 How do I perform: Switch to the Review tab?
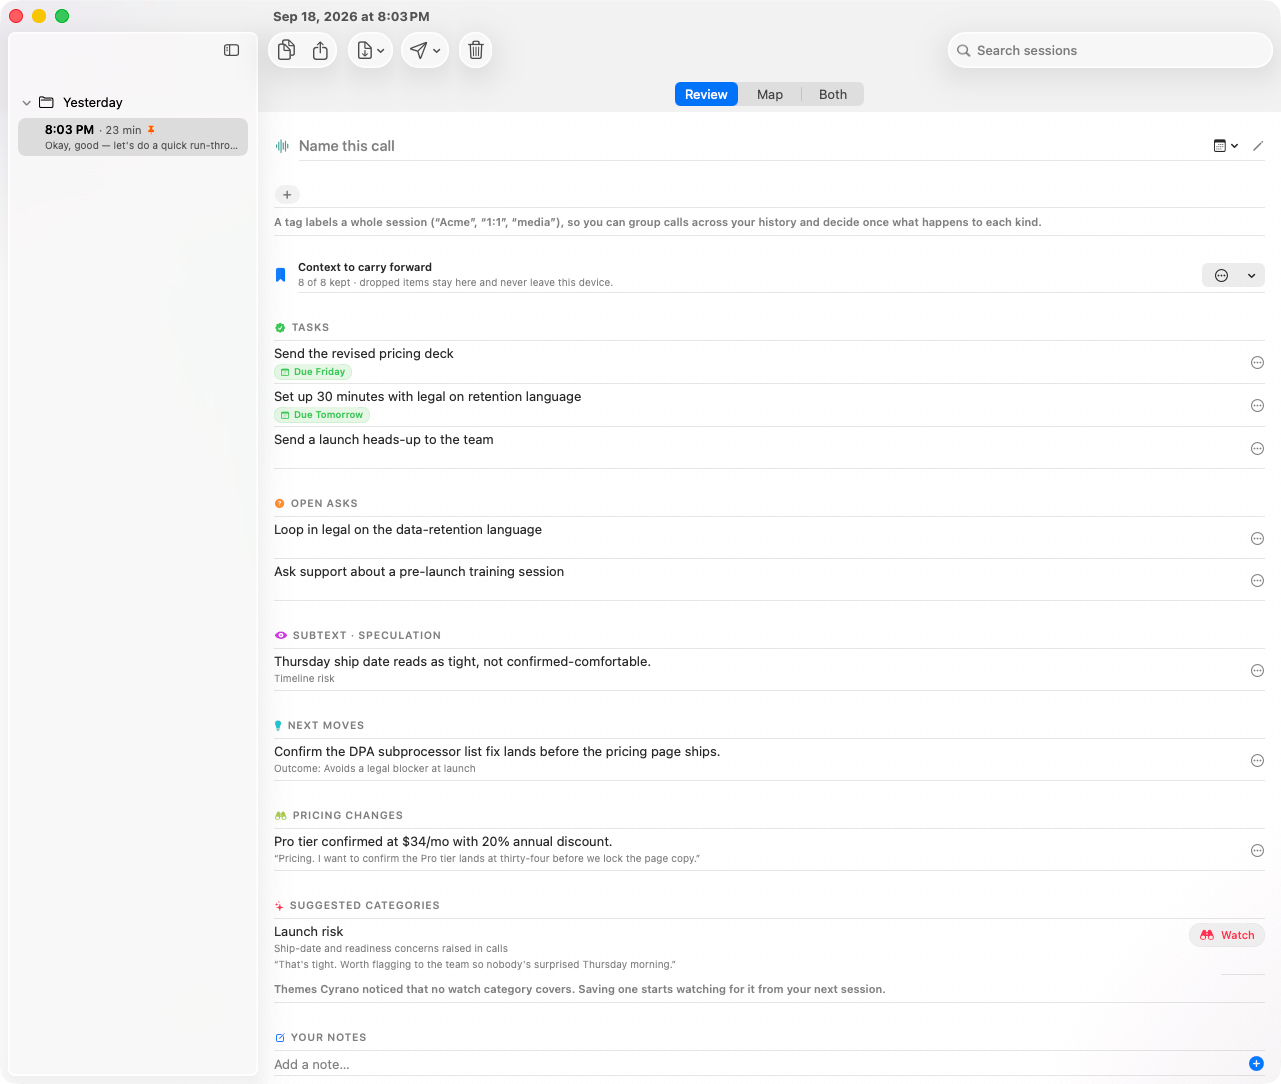(706, 94)
